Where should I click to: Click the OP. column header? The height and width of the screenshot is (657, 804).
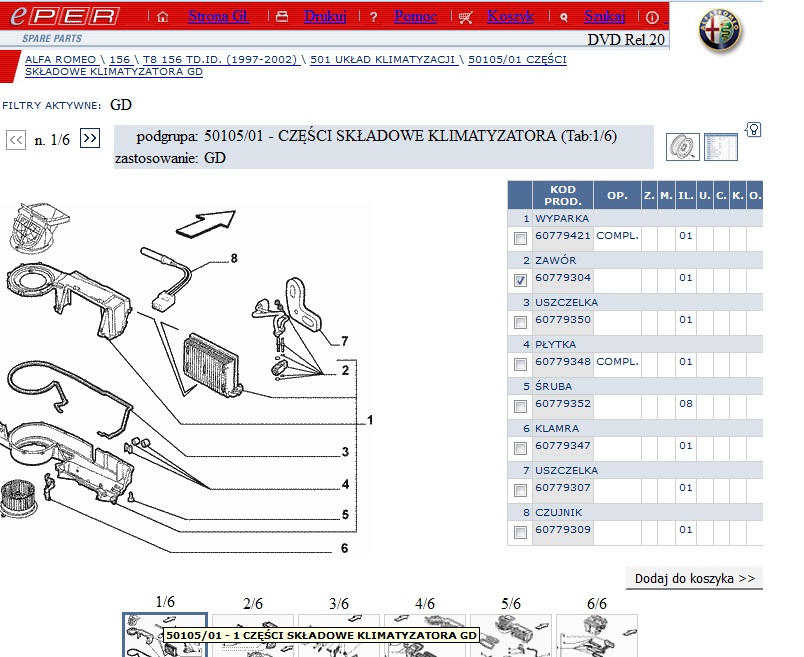point(617,195)
